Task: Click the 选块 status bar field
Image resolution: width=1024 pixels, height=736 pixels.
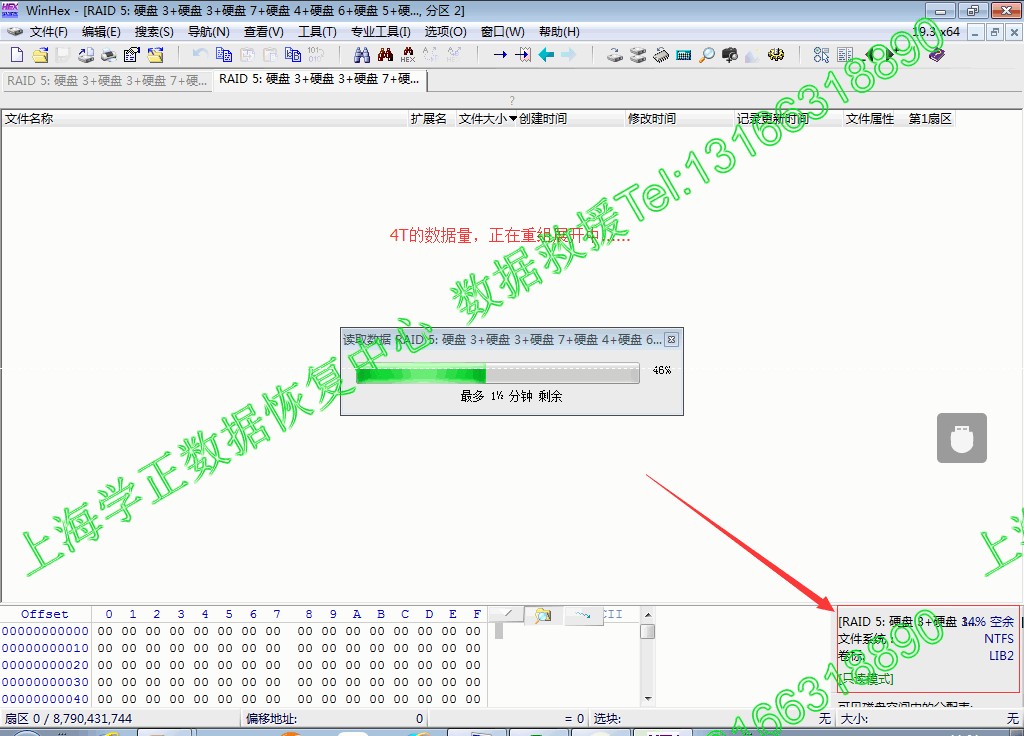Action: click(x=712, y=718)
